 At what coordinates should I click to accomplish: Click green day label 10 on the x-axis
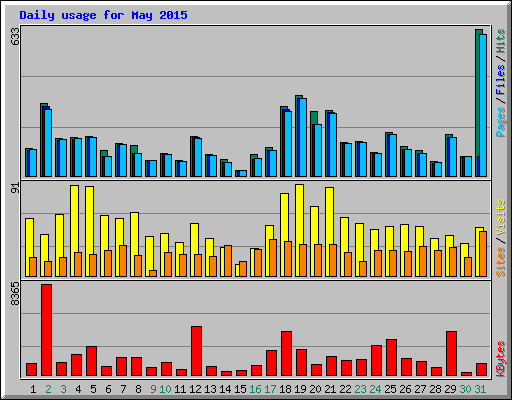pyautogui.click(x=165, y=389)
